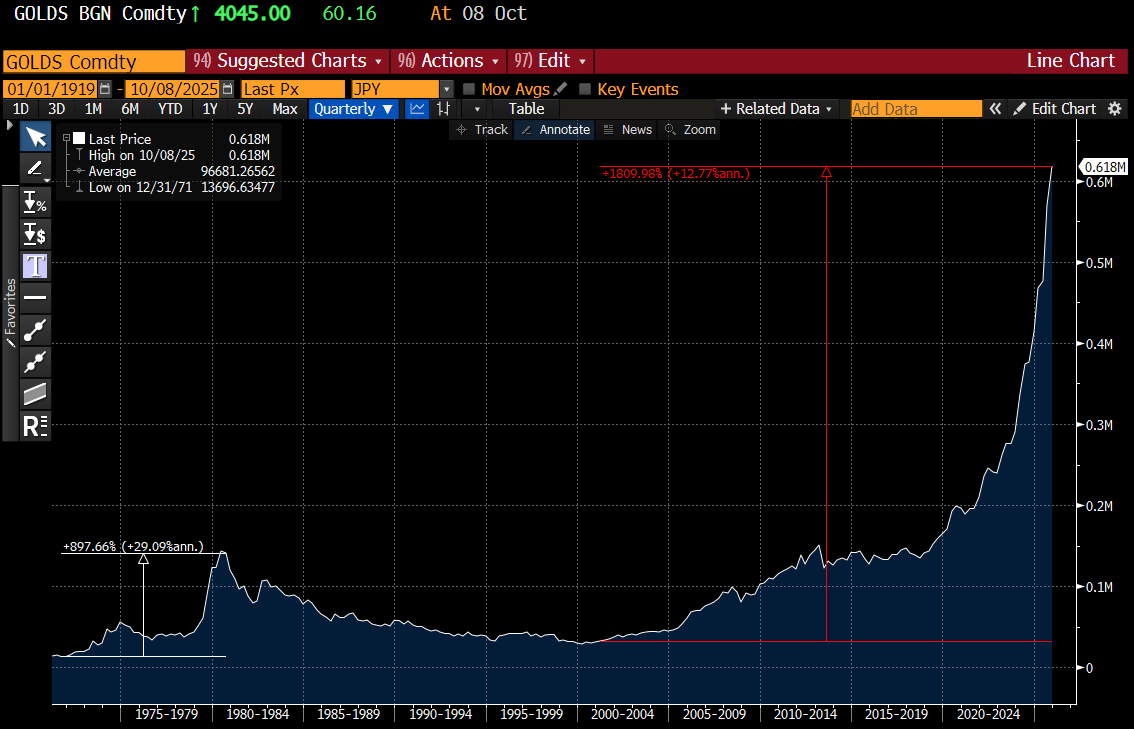Switch to line chart type icon
The image size is (1134, 729).
point(417,108)
